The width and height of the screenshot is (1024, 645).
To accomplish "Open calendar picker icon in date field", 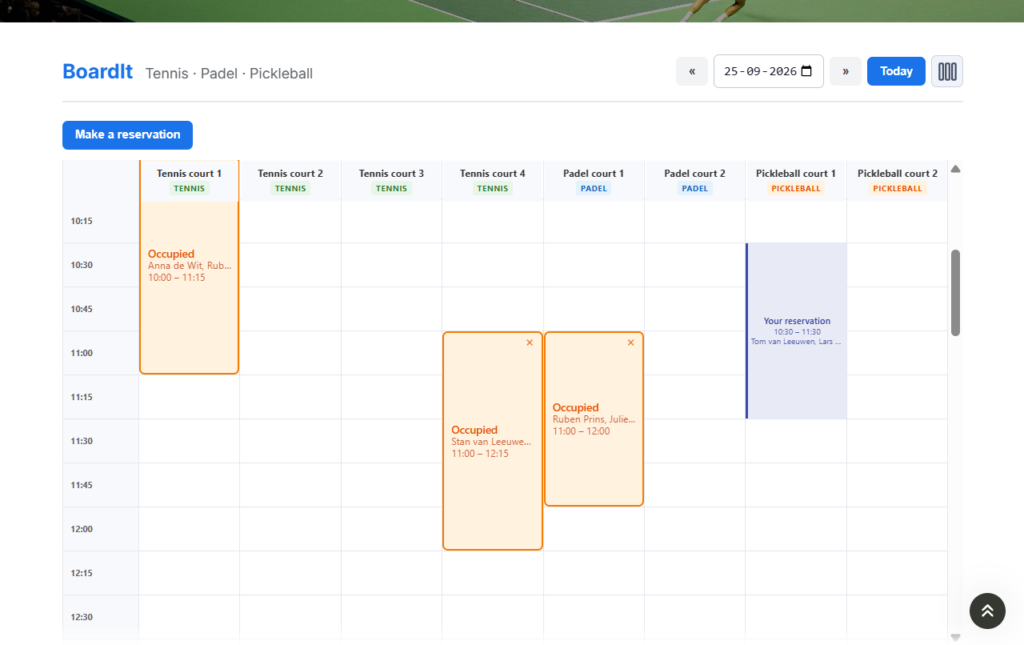I will point(807,71).
